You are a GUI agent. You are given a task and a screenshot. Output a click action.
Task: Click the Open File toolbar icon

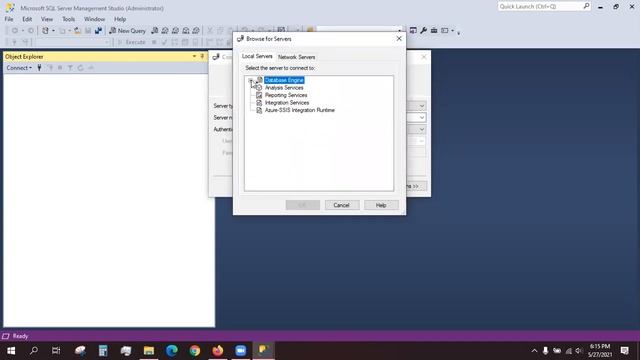click(x=77, y=31)
